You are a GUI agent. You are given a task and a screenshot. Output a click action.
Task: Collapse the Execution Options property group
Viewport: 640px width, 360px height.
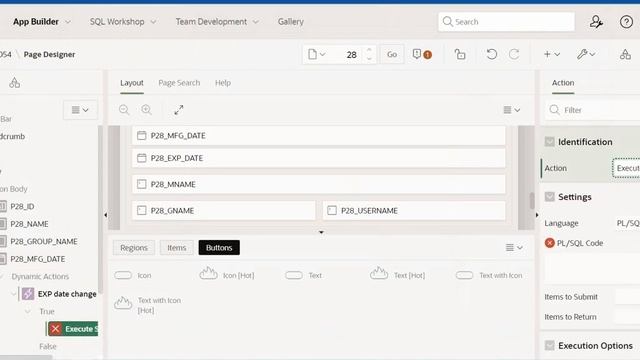549,346
